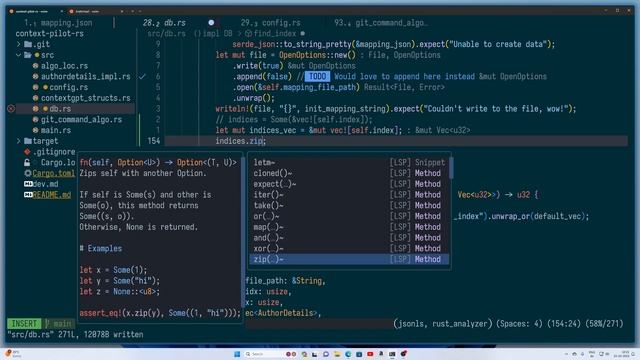This screenshot has height=360, width=640.
Task: Open README.md in the file tree
Action: tap(52, 195)
